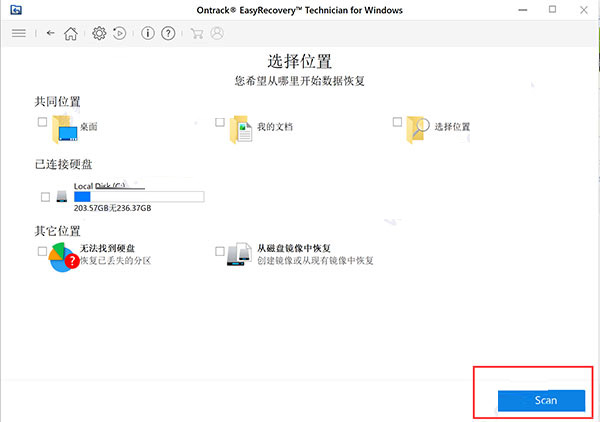
Task: Go back with the arrow icon
Action: (51, 33)
